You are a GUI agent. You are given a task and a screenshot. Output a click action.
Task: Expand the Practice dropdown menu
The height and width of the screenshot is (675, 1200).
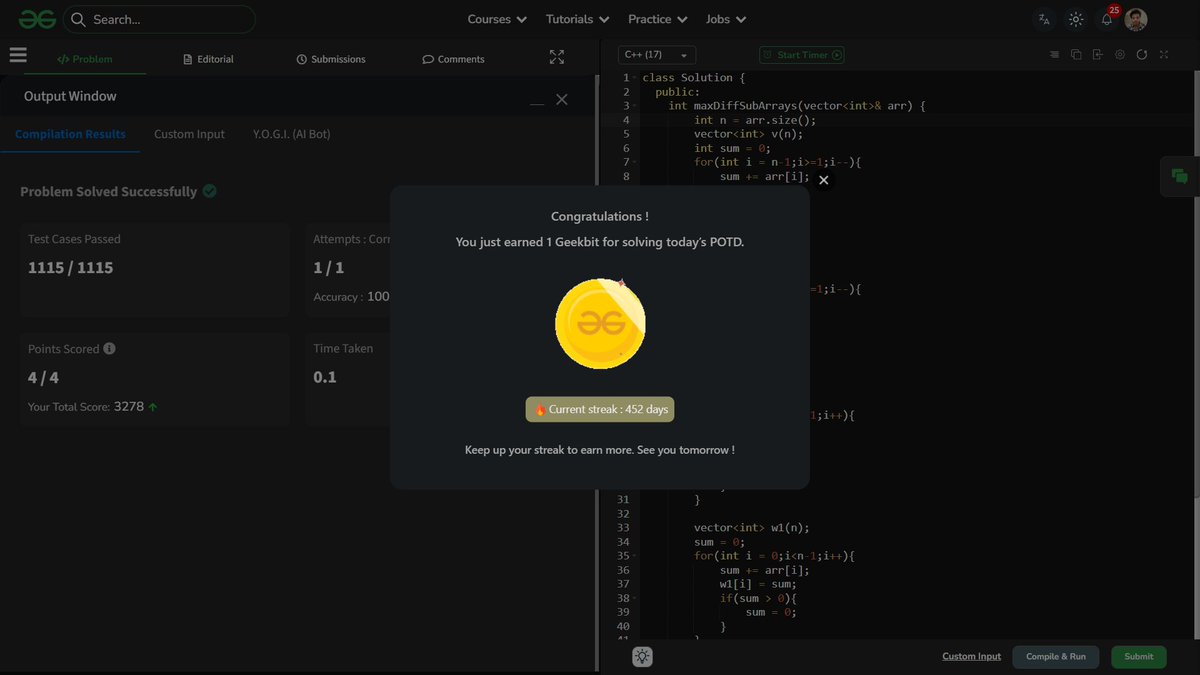tap(657, 19)
